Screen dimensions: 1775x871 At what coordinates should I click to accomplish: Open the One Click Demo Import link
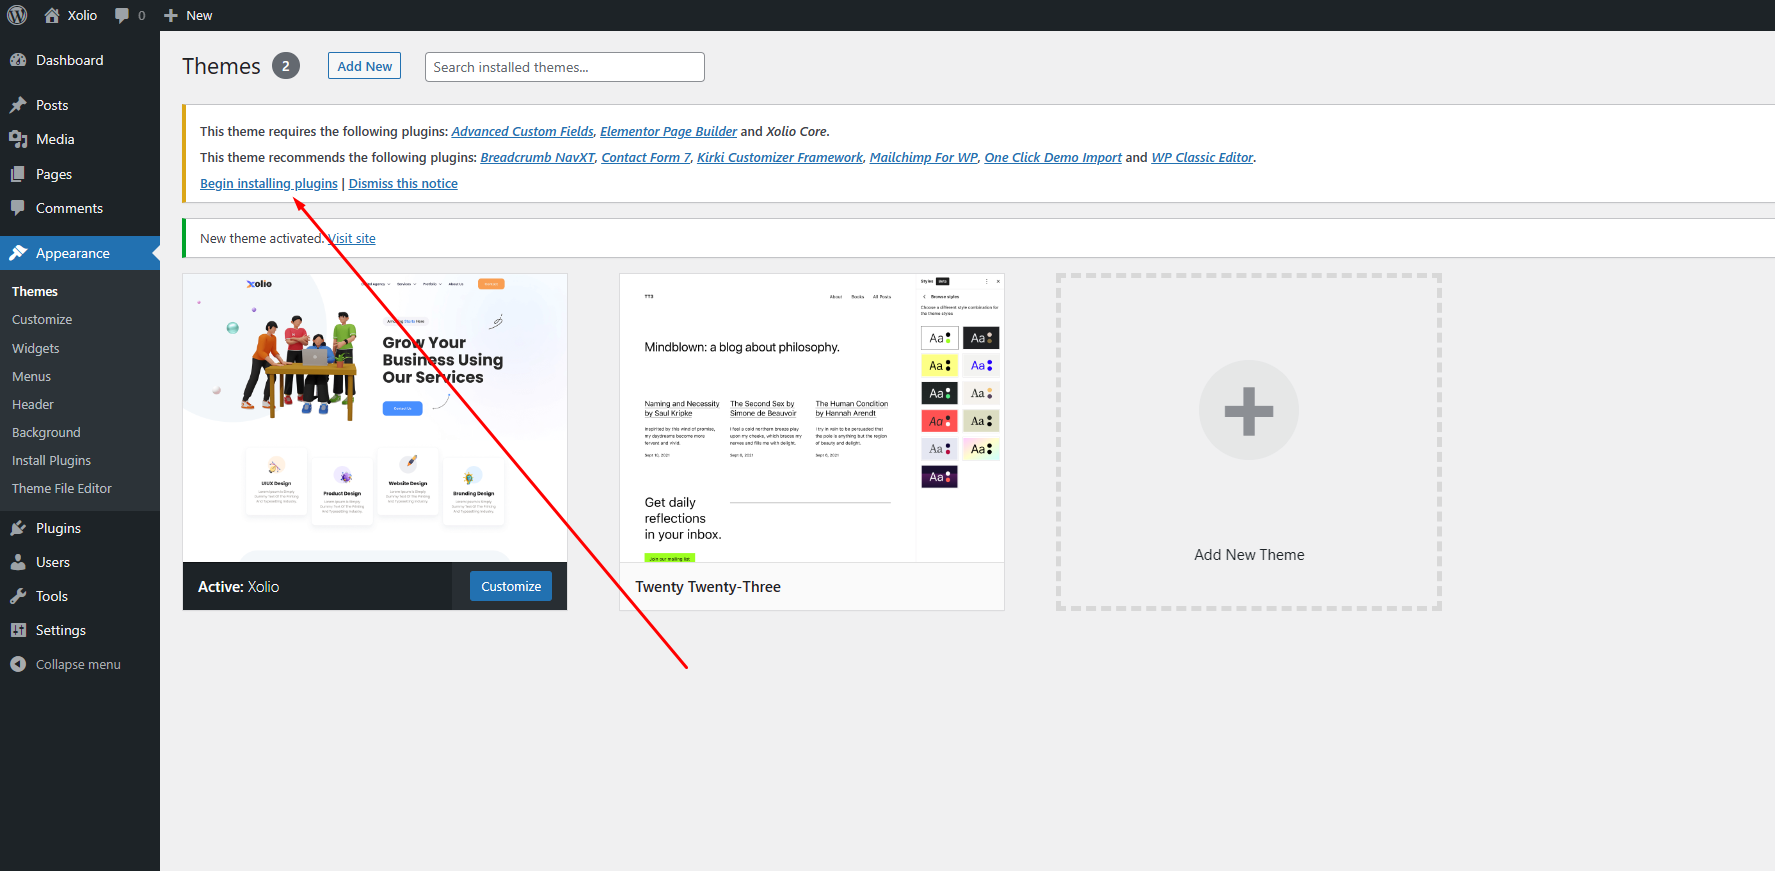coord(1053,157)
